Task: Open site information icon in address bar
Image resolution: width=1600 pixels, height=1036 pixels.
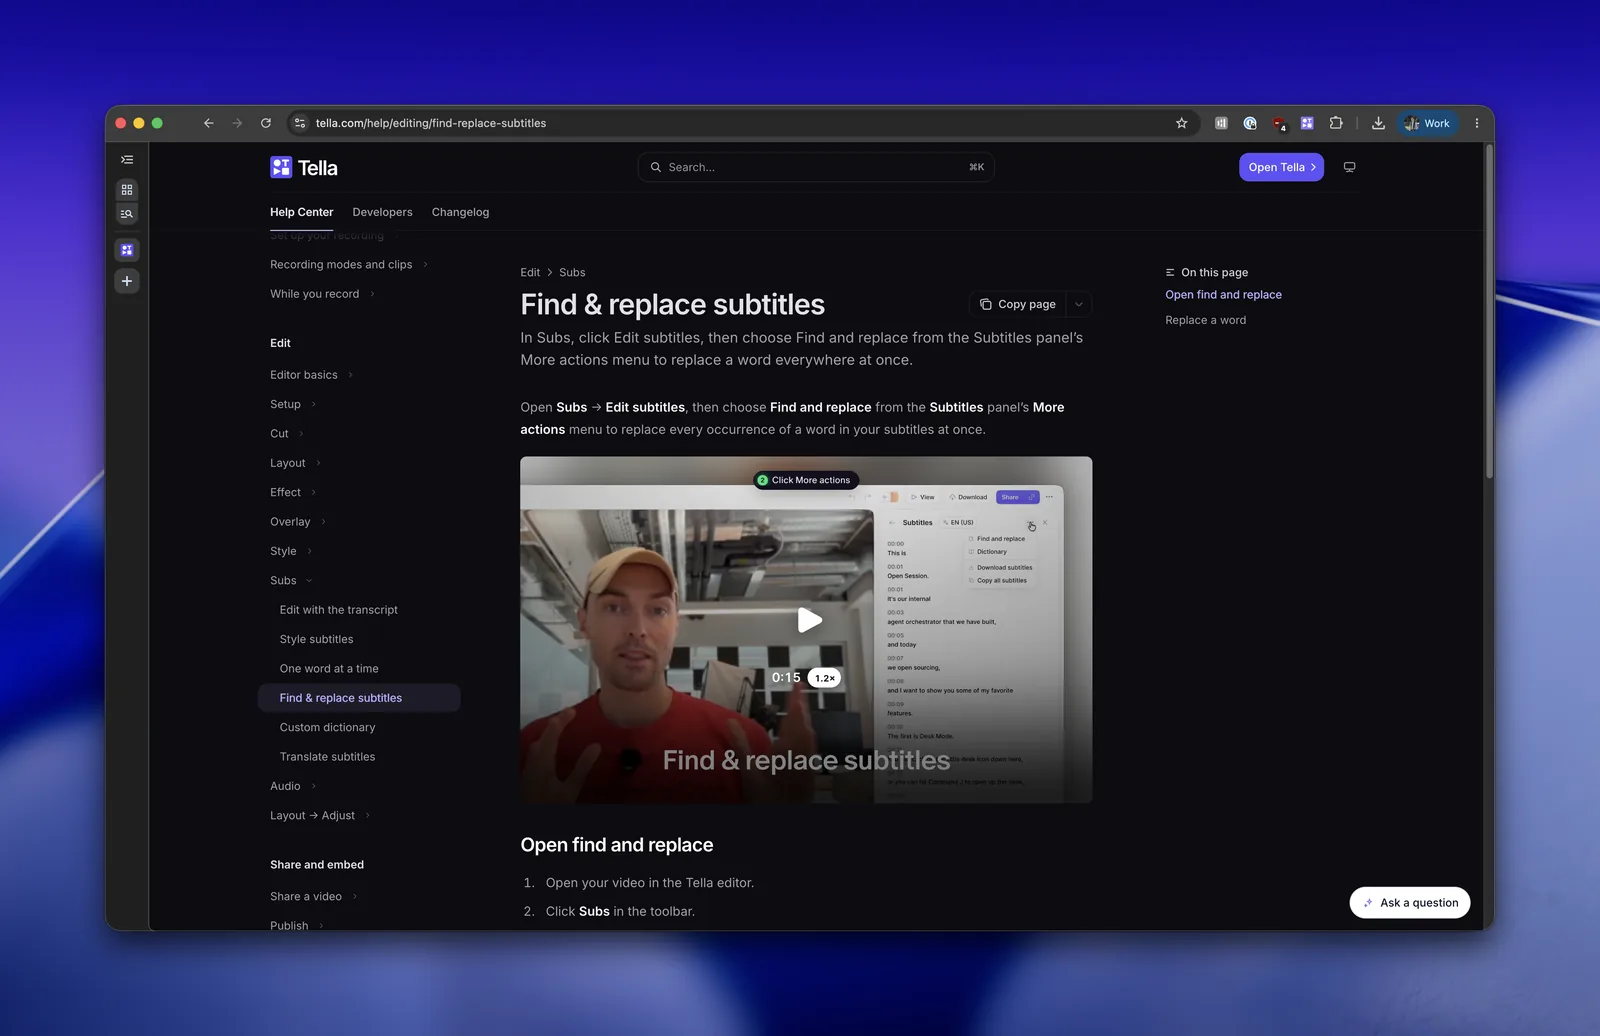Action: 299,123
